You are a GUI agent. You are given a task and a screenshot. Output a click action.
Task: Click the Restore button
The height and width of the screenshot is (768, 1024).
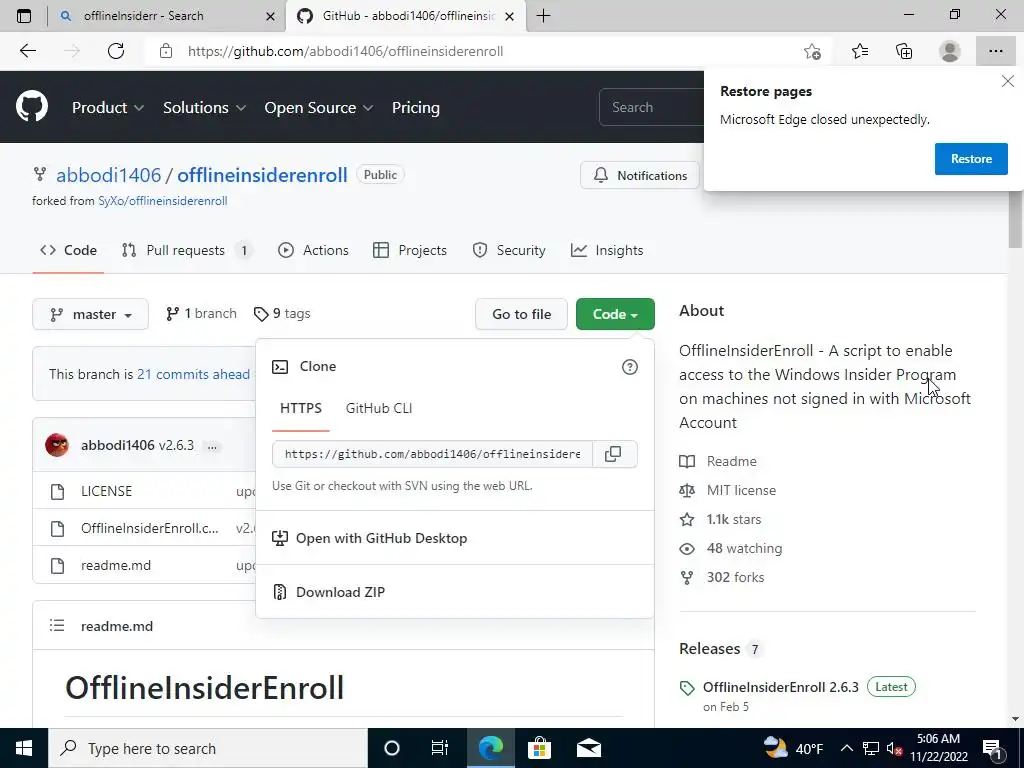971,159
